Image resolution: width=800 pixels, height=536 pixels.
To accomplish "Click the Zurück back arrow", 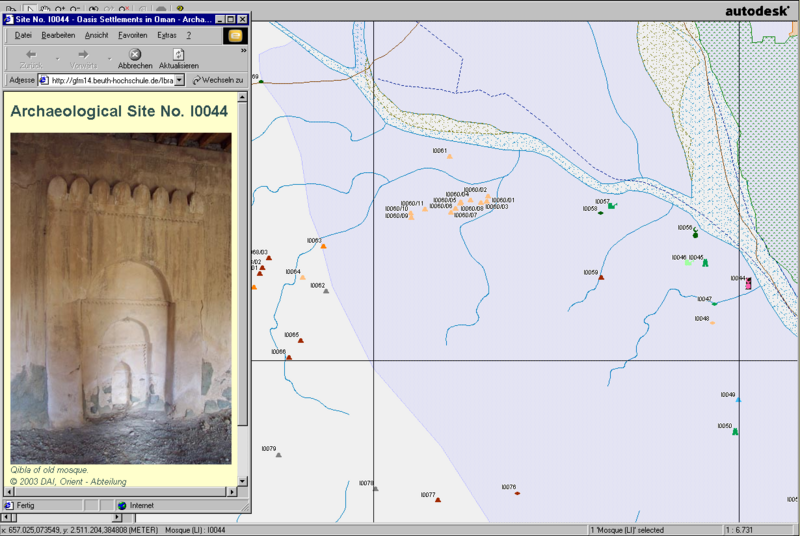I will coord(31,54).
